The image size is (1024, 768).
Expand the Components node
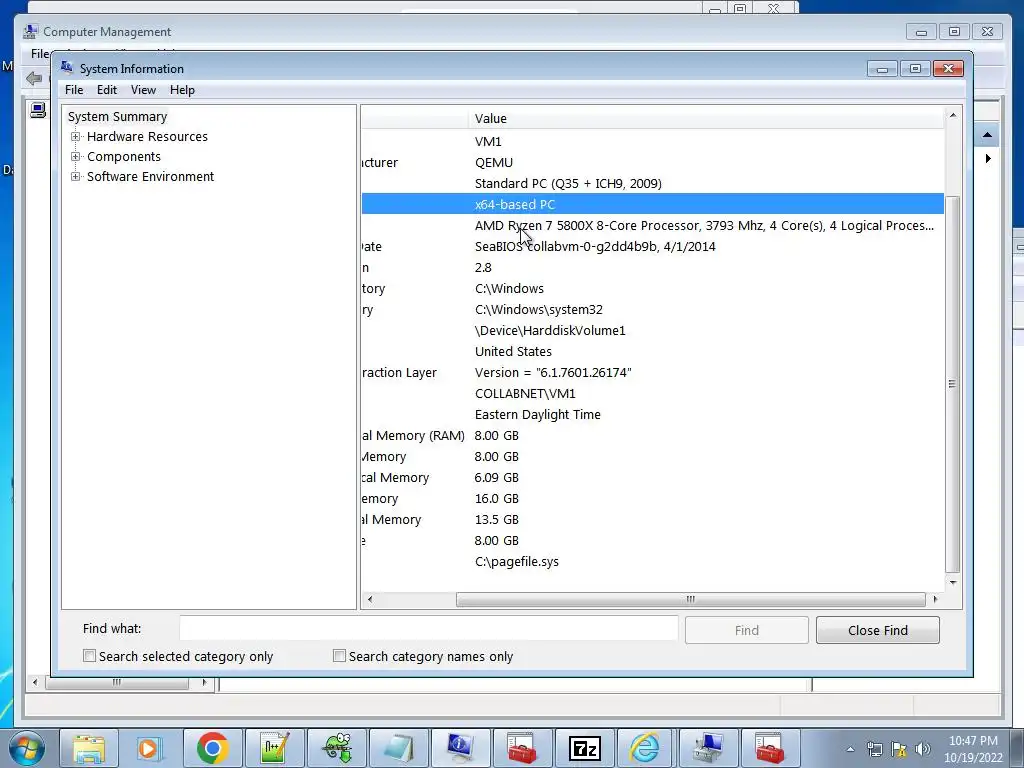point(76,157)
